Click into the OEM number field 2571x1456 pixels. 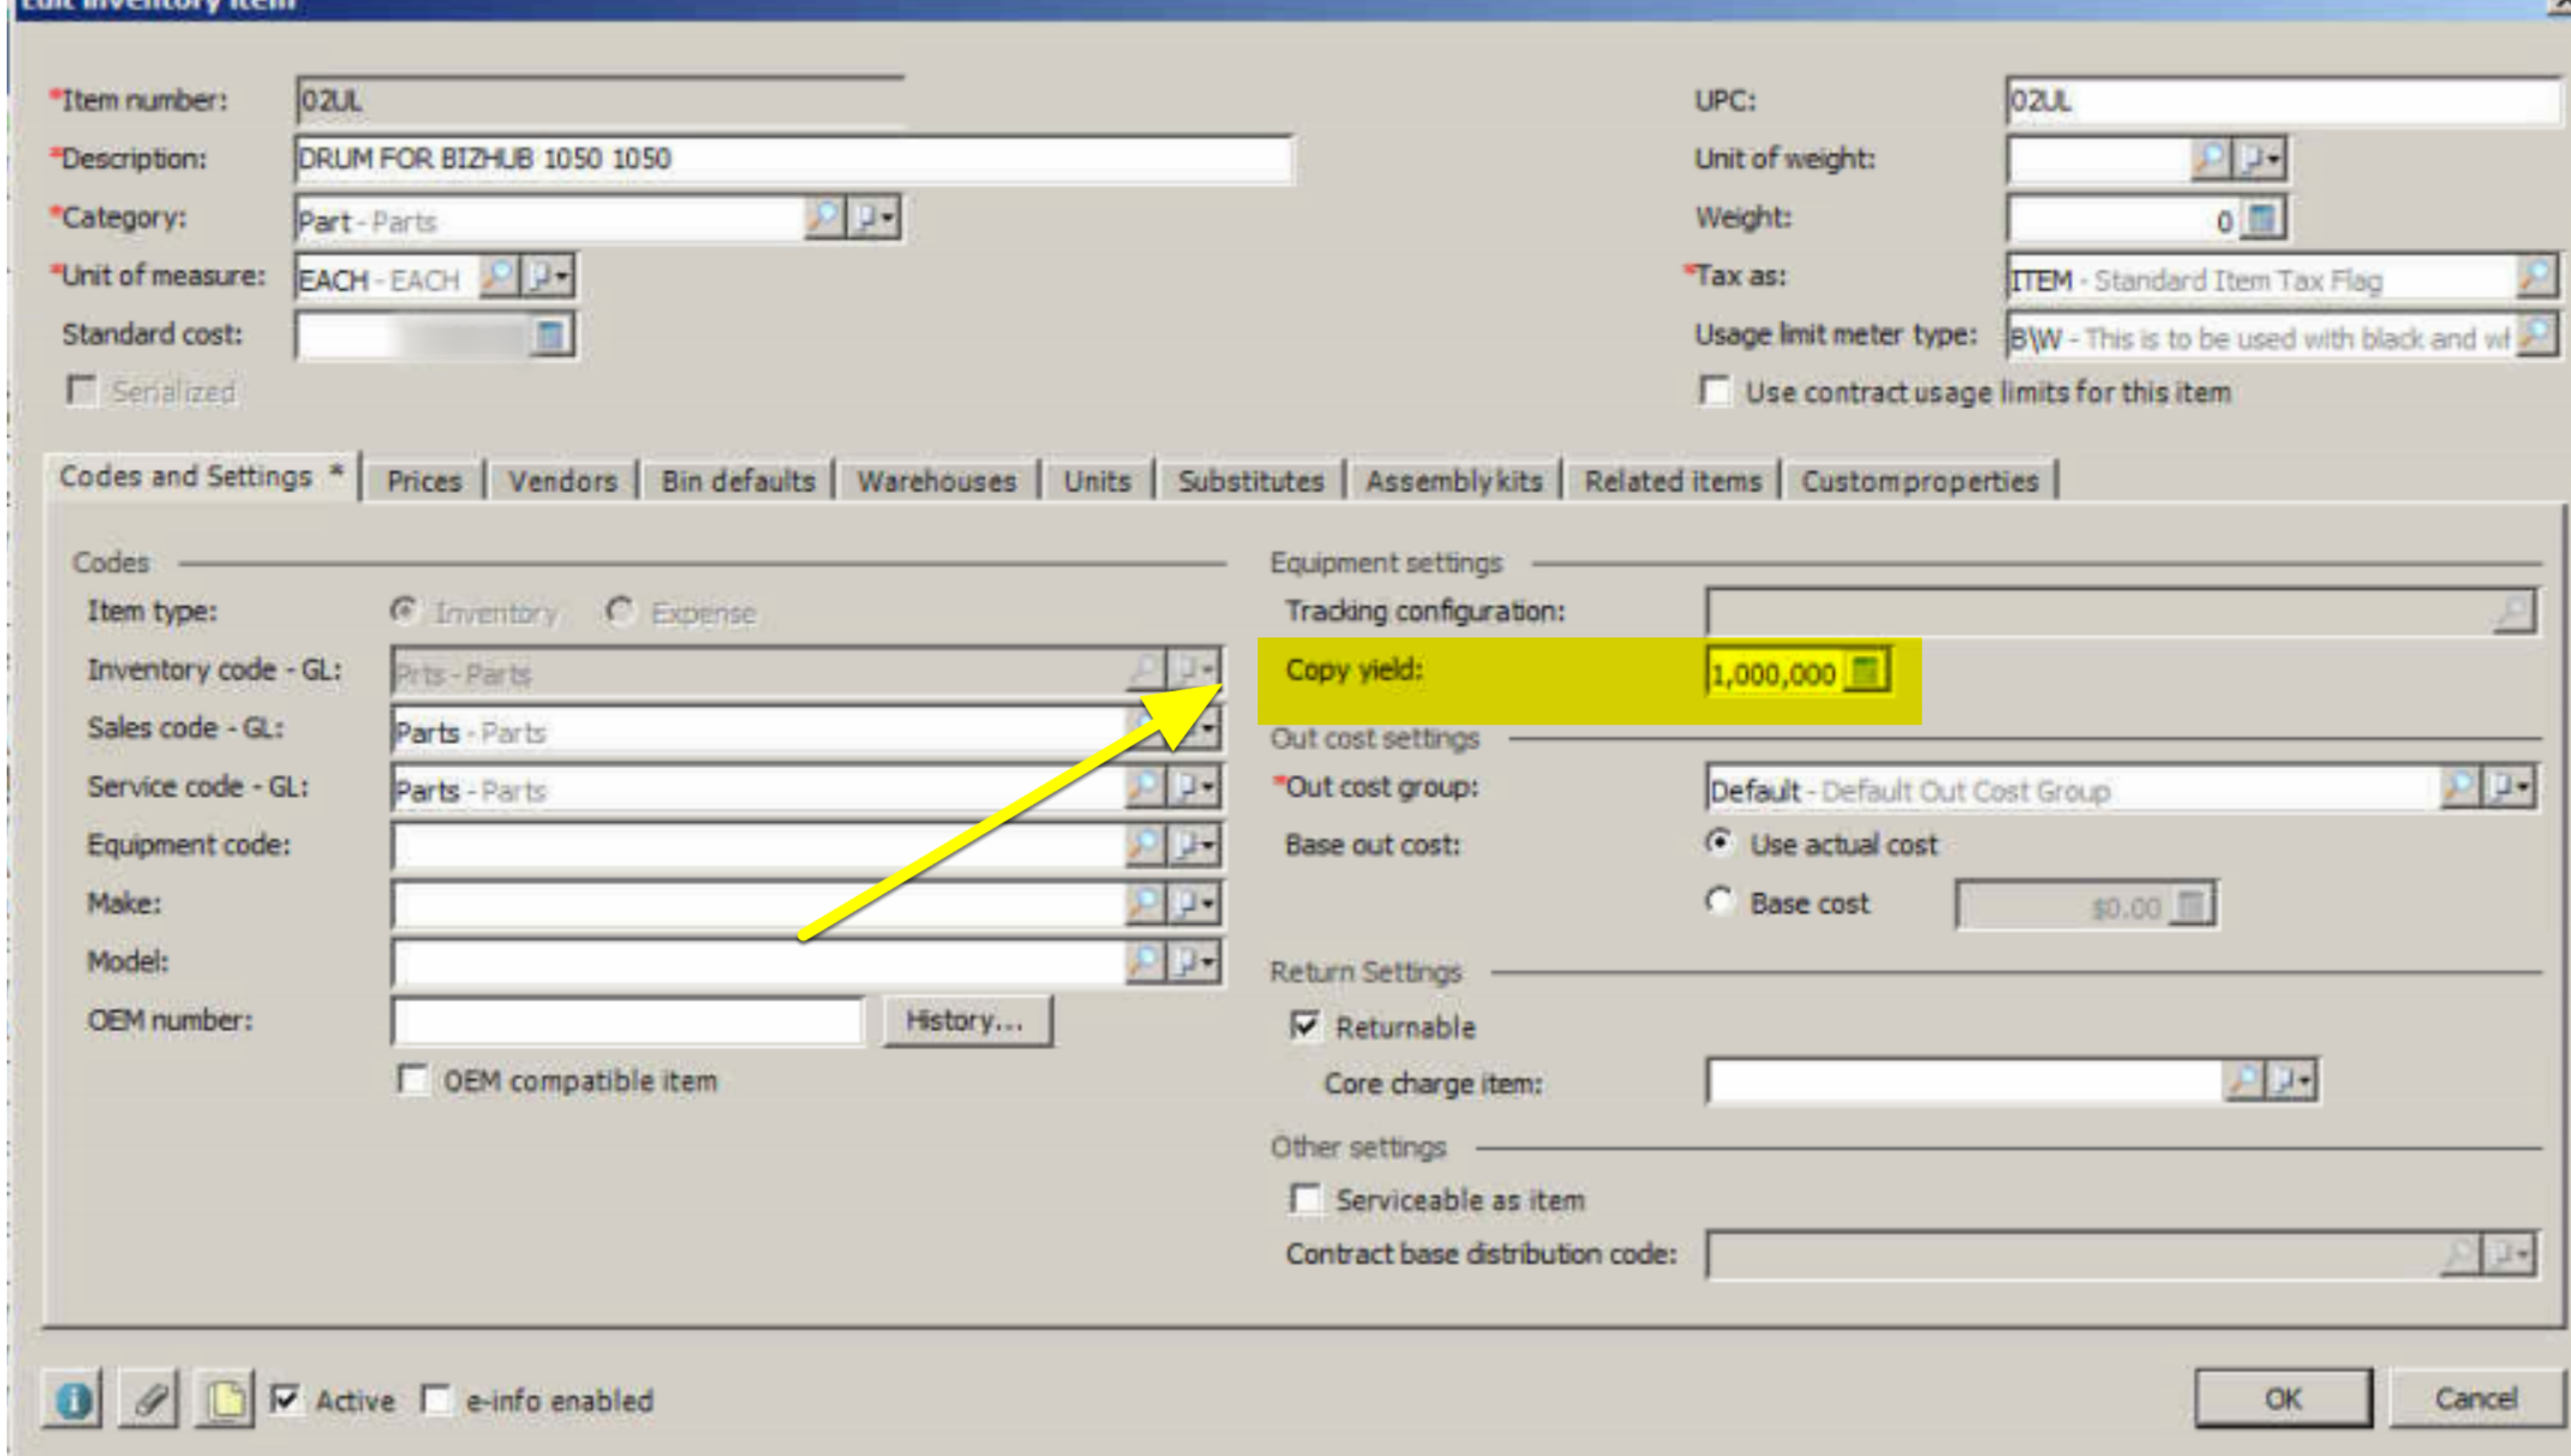tap(628, 1021)
